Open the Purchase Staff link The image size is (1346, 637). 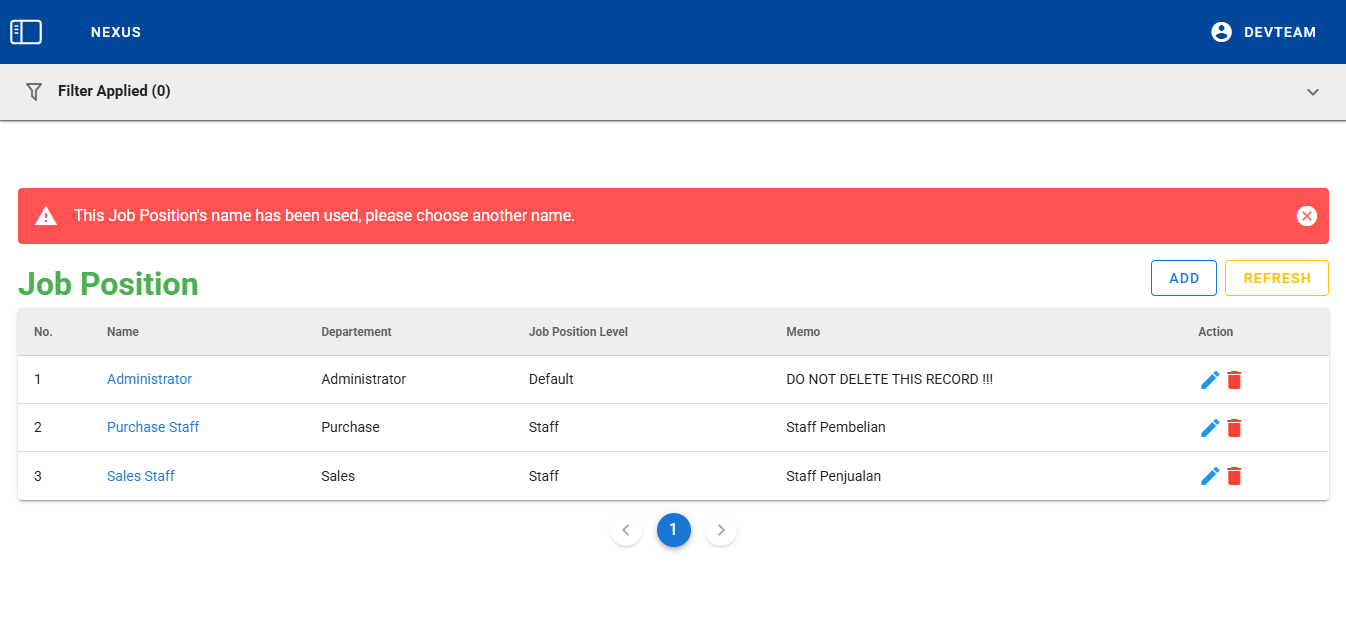click(153, 428)
